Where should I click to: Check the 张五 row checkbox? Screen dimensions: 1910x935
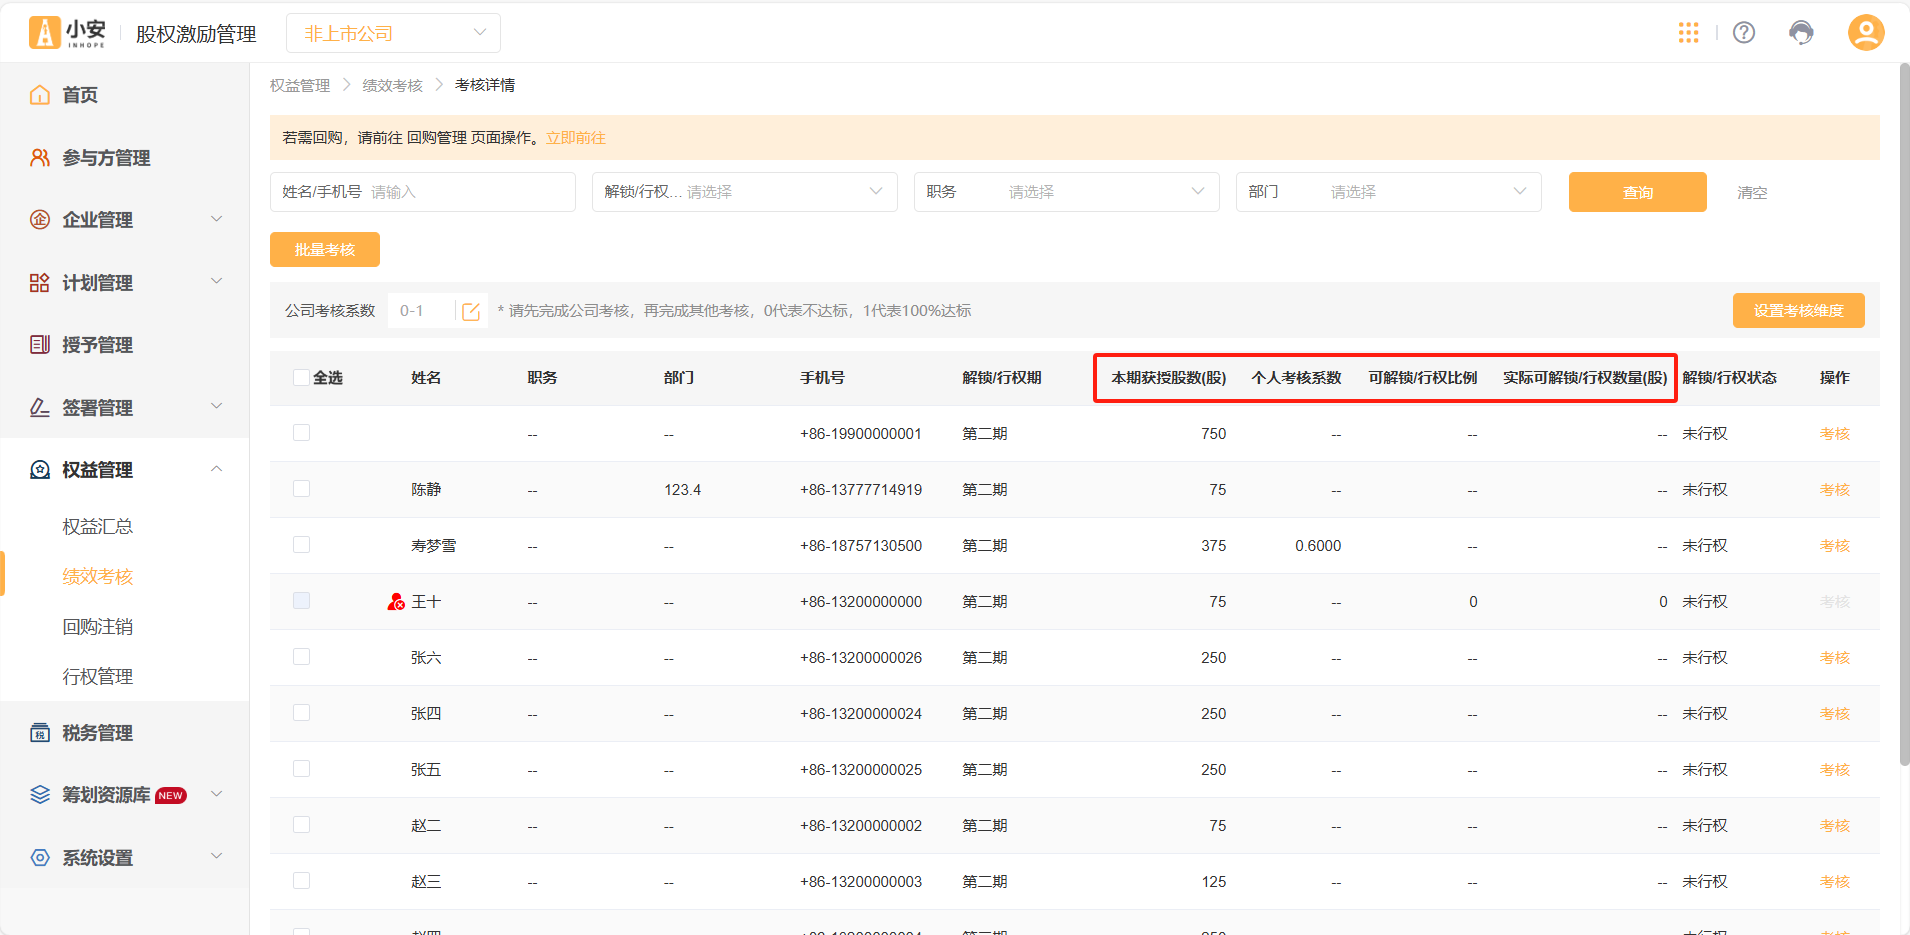301,769
